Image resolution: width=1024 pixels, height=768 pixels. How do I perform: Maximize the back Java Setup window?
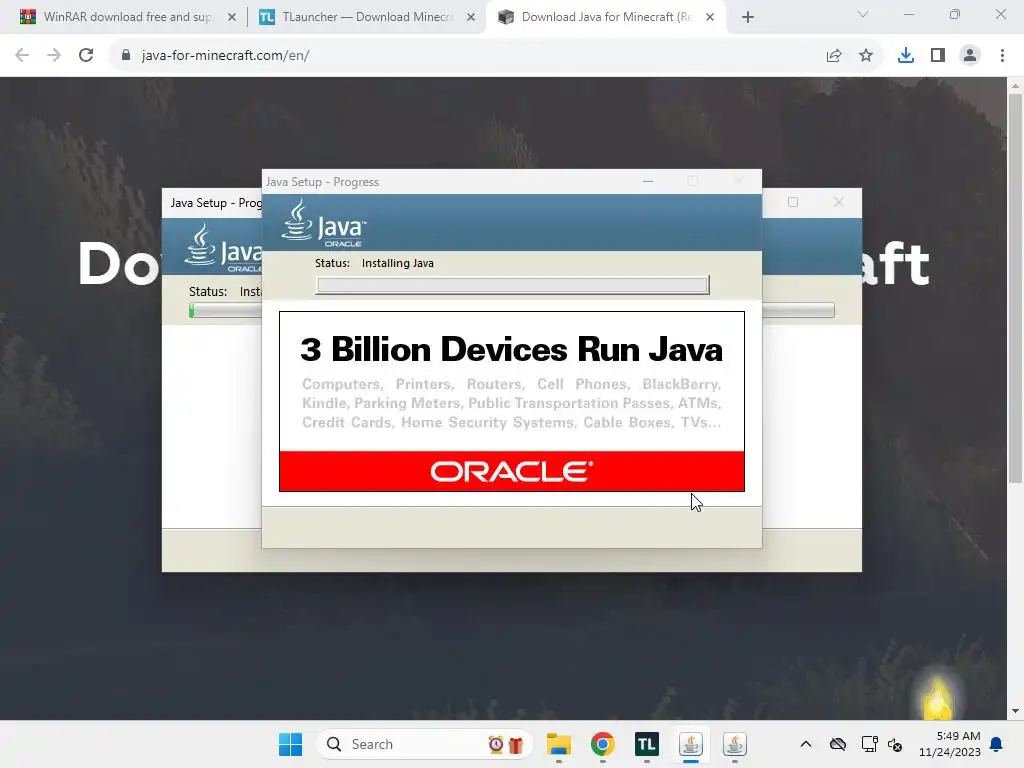(x=793, y=202)
